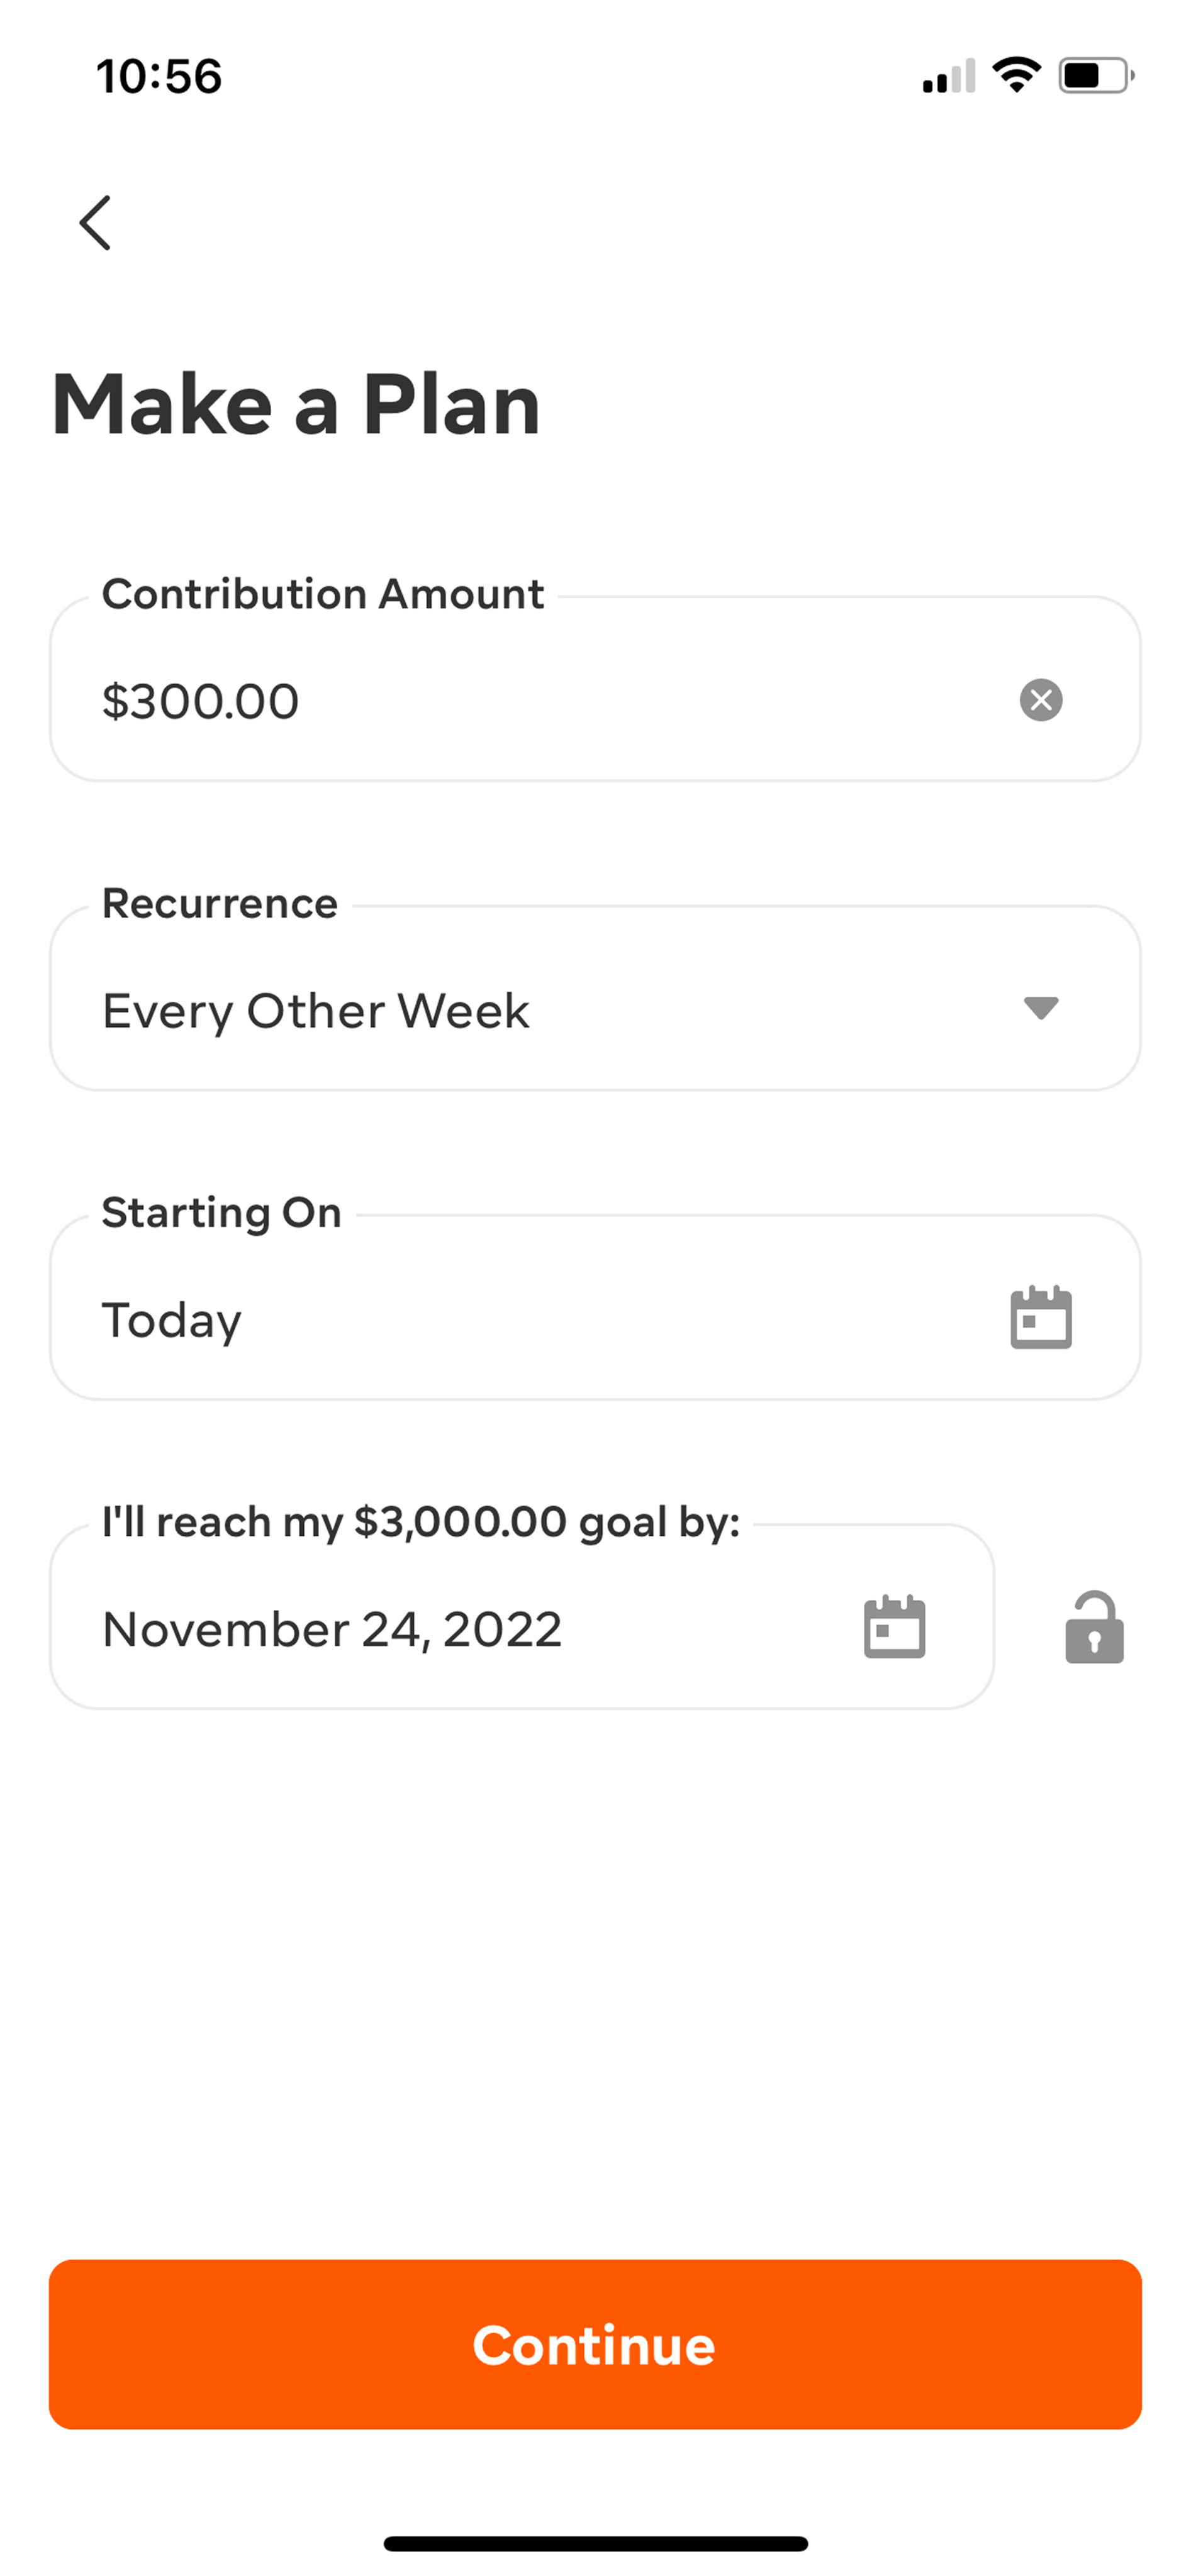This screenshot has height=2576, width=1191.
Task: Tap the 'Contribution Amount' field label
Action: pos(323,594)
